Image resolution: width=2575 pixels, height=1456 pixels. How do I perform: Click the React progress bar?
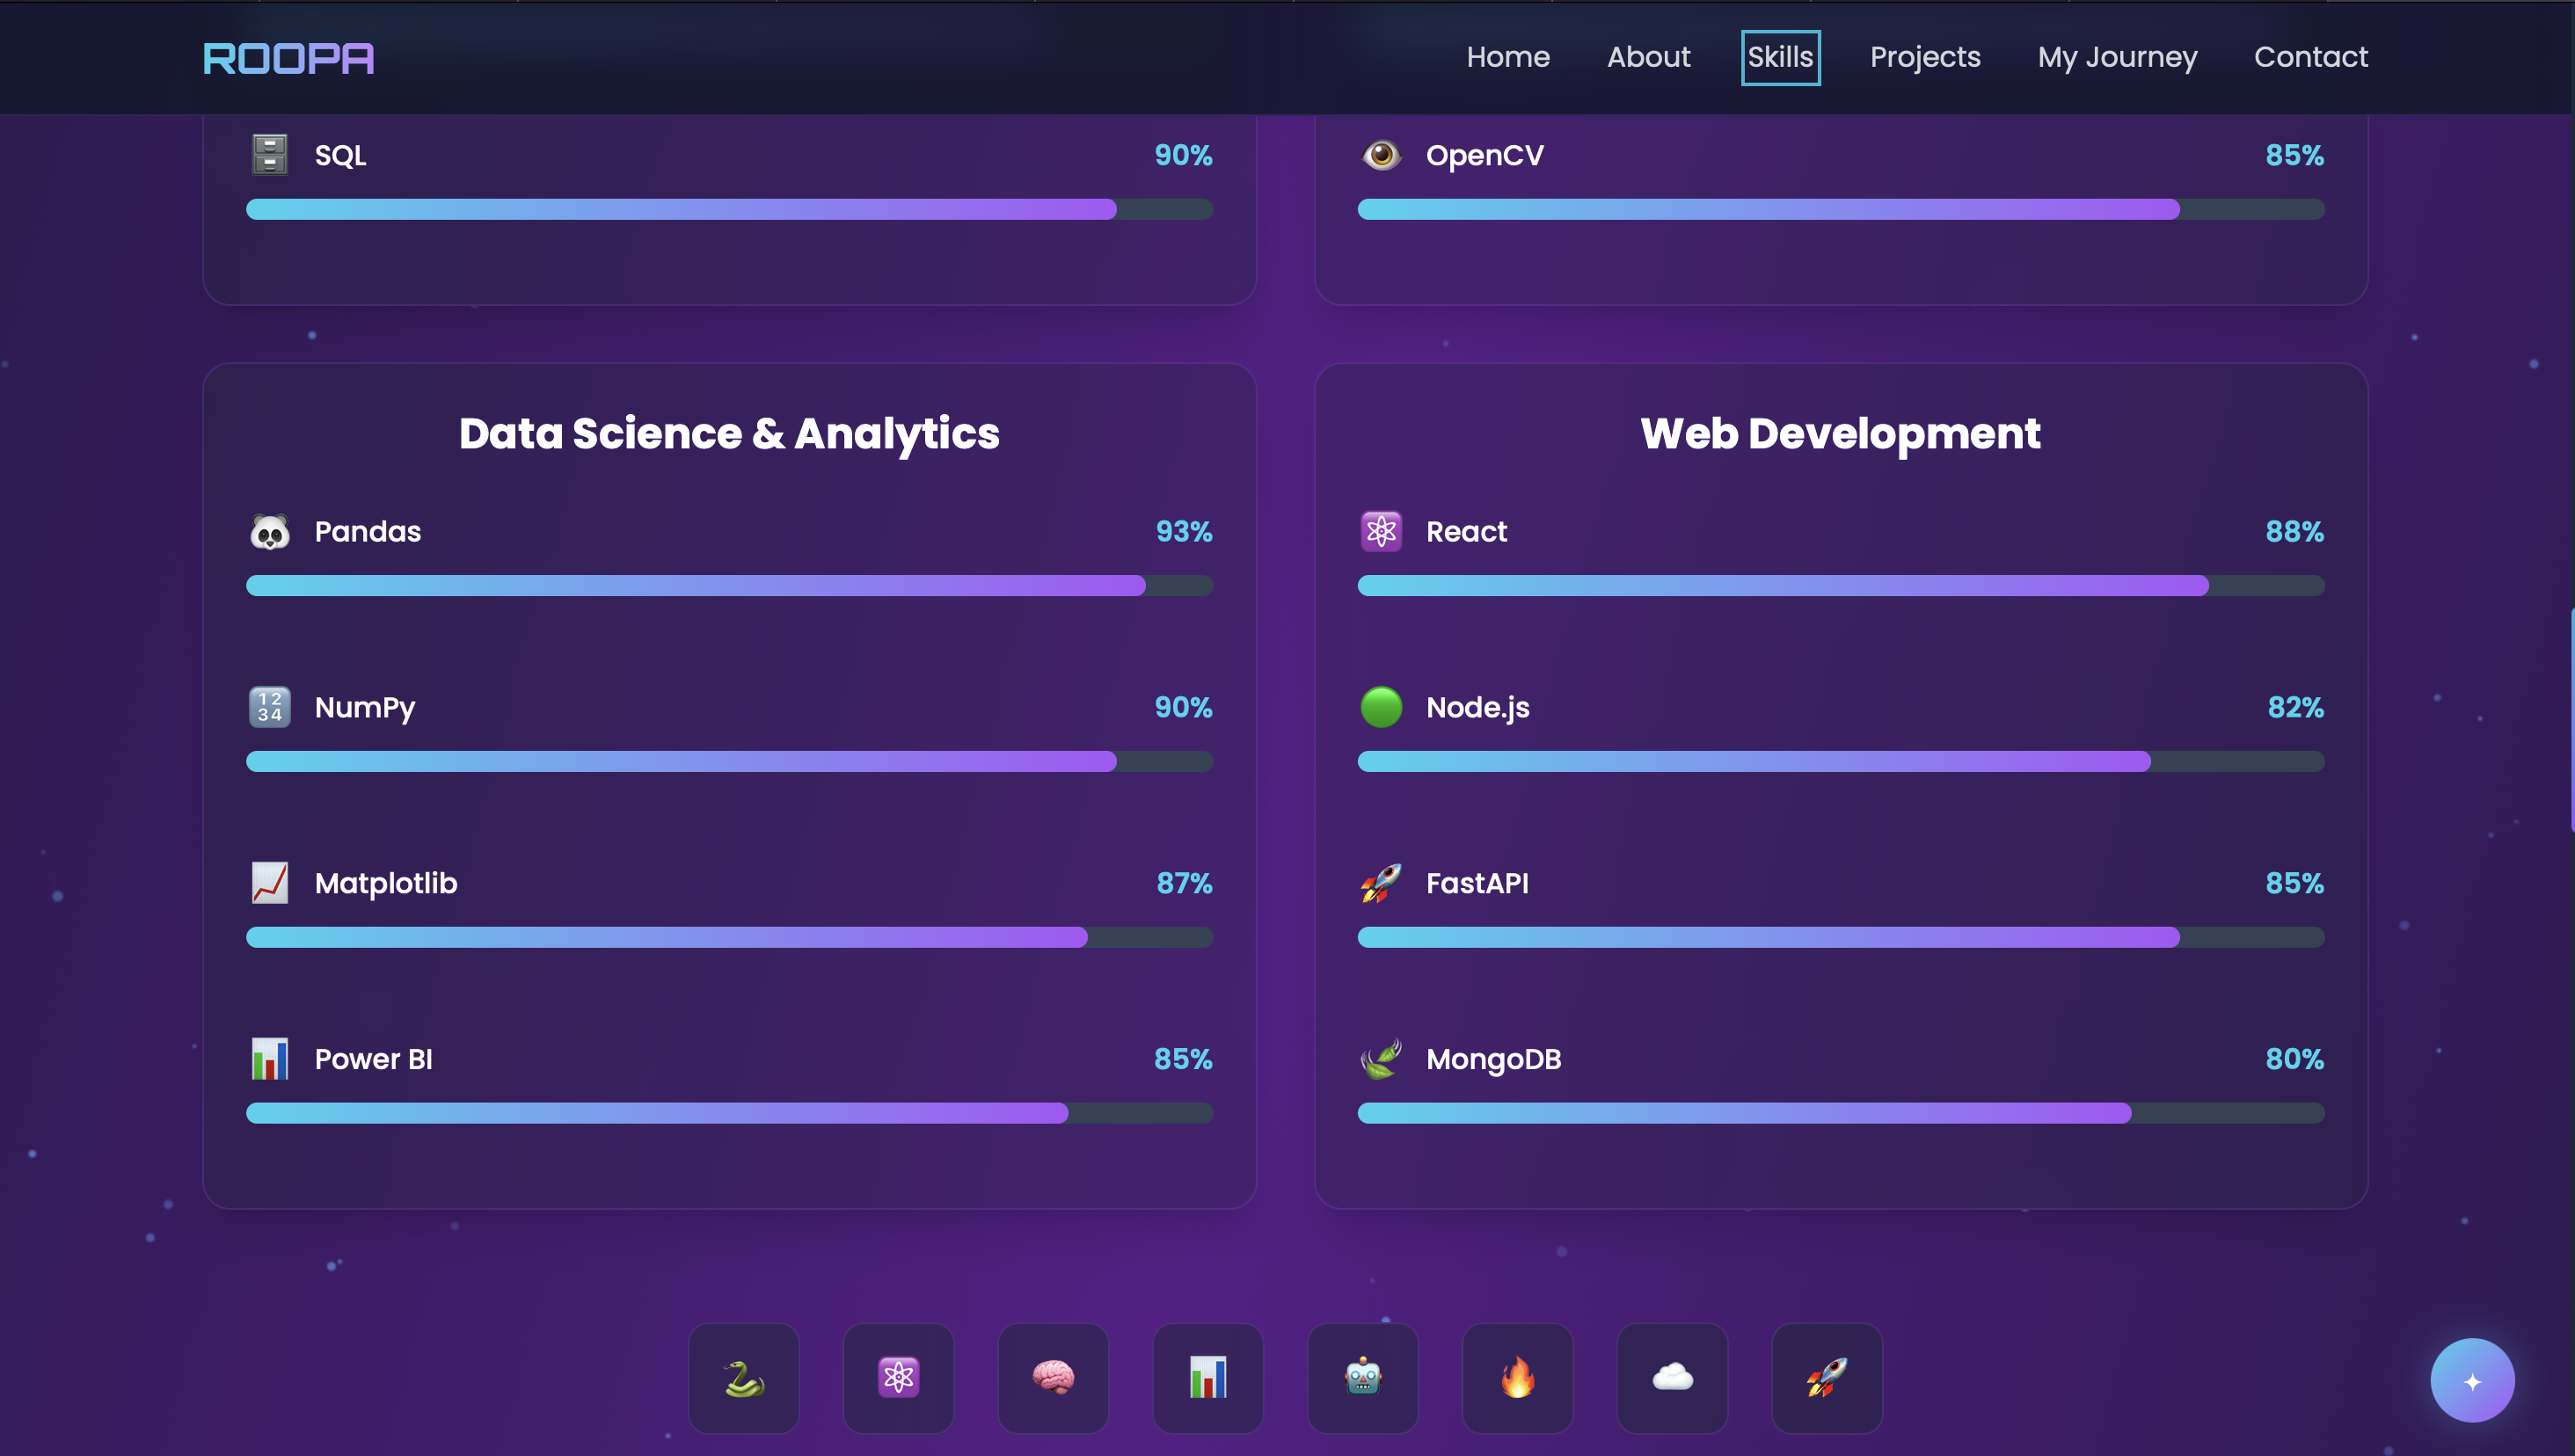pyautogui.click(x=1841, y=585)
